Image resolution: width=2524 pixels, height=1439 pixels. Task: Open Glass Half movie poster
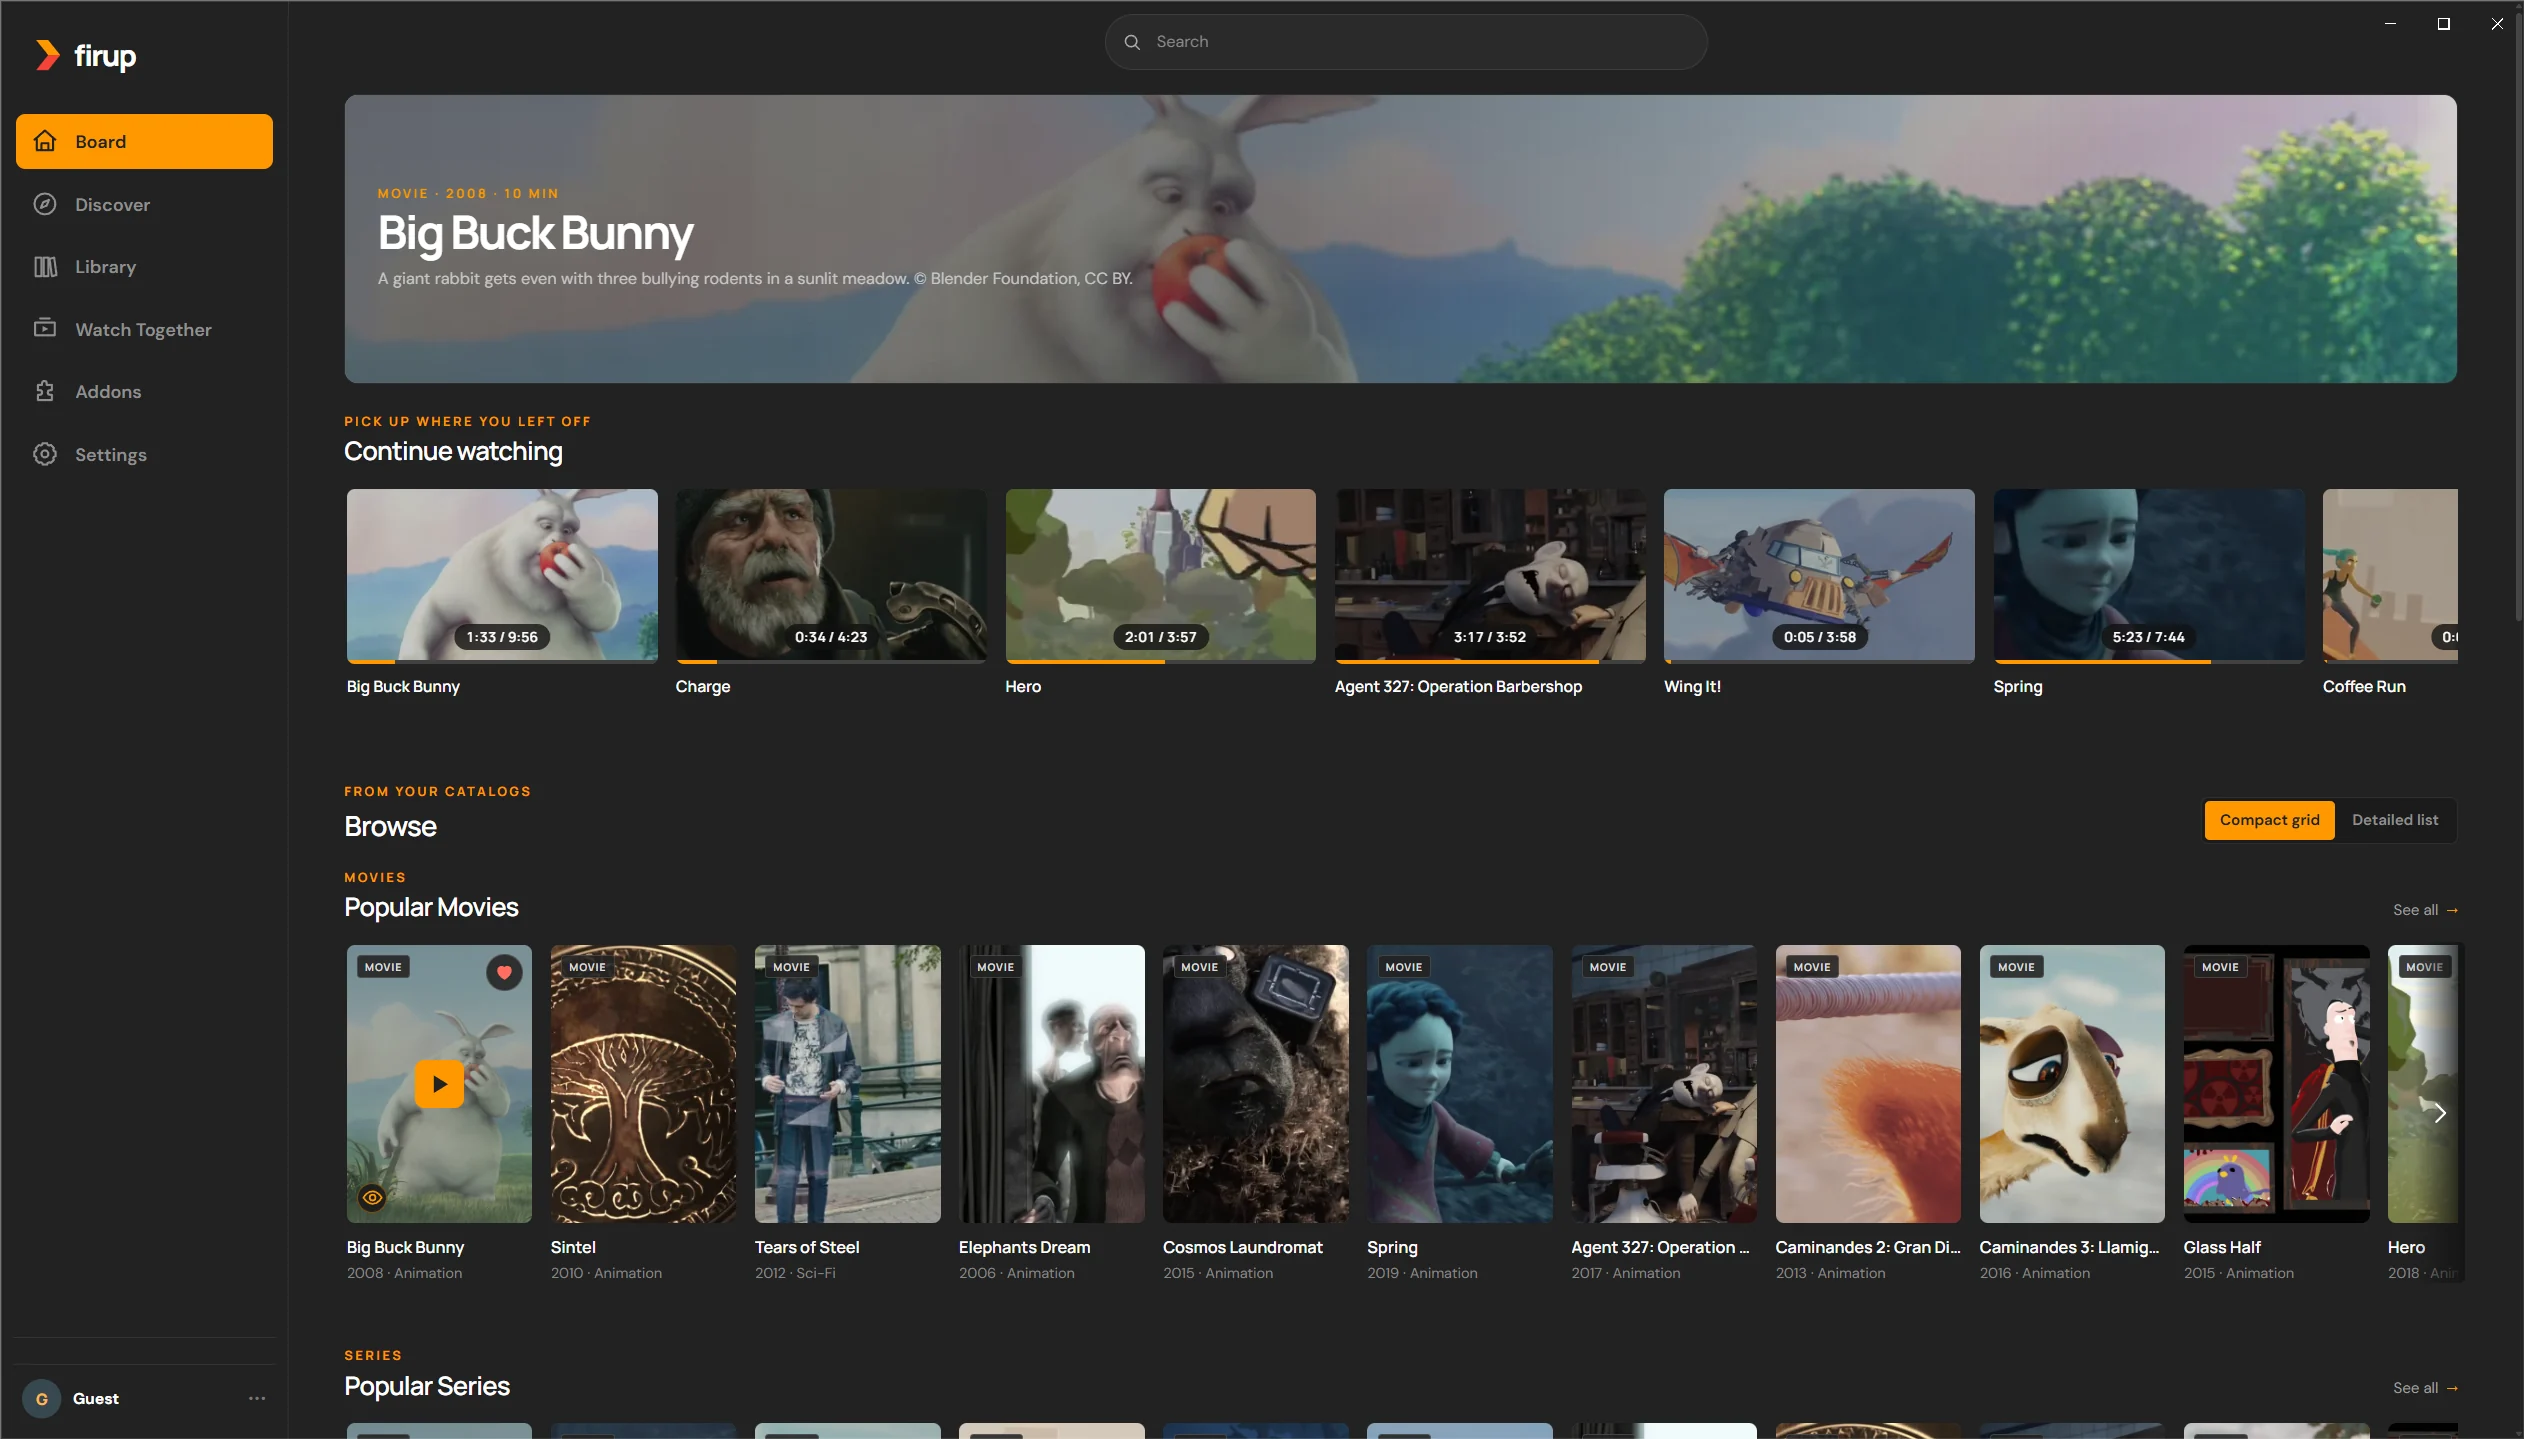click(x=2276, y=1084)
